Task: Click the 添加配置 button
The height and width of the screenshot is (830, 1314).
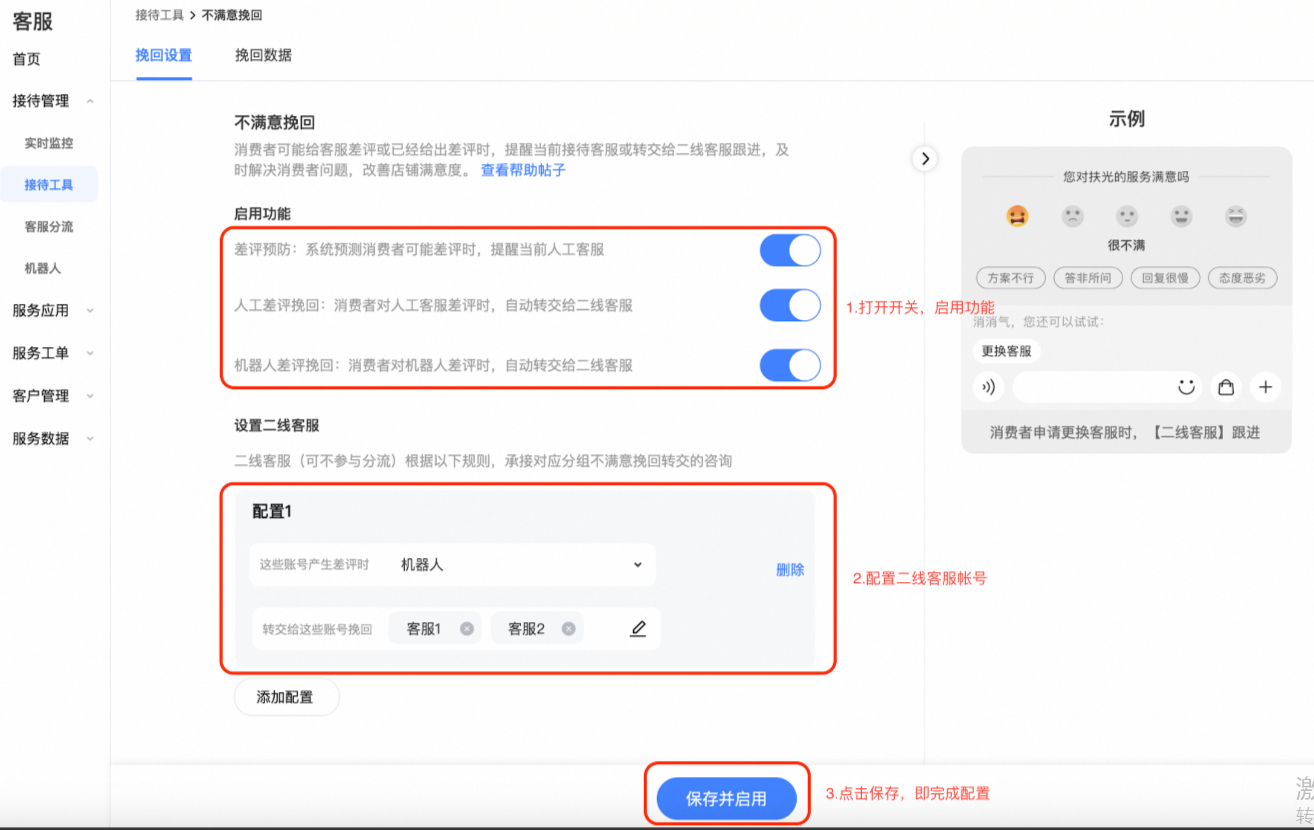Action: click(x=286, y=697)
